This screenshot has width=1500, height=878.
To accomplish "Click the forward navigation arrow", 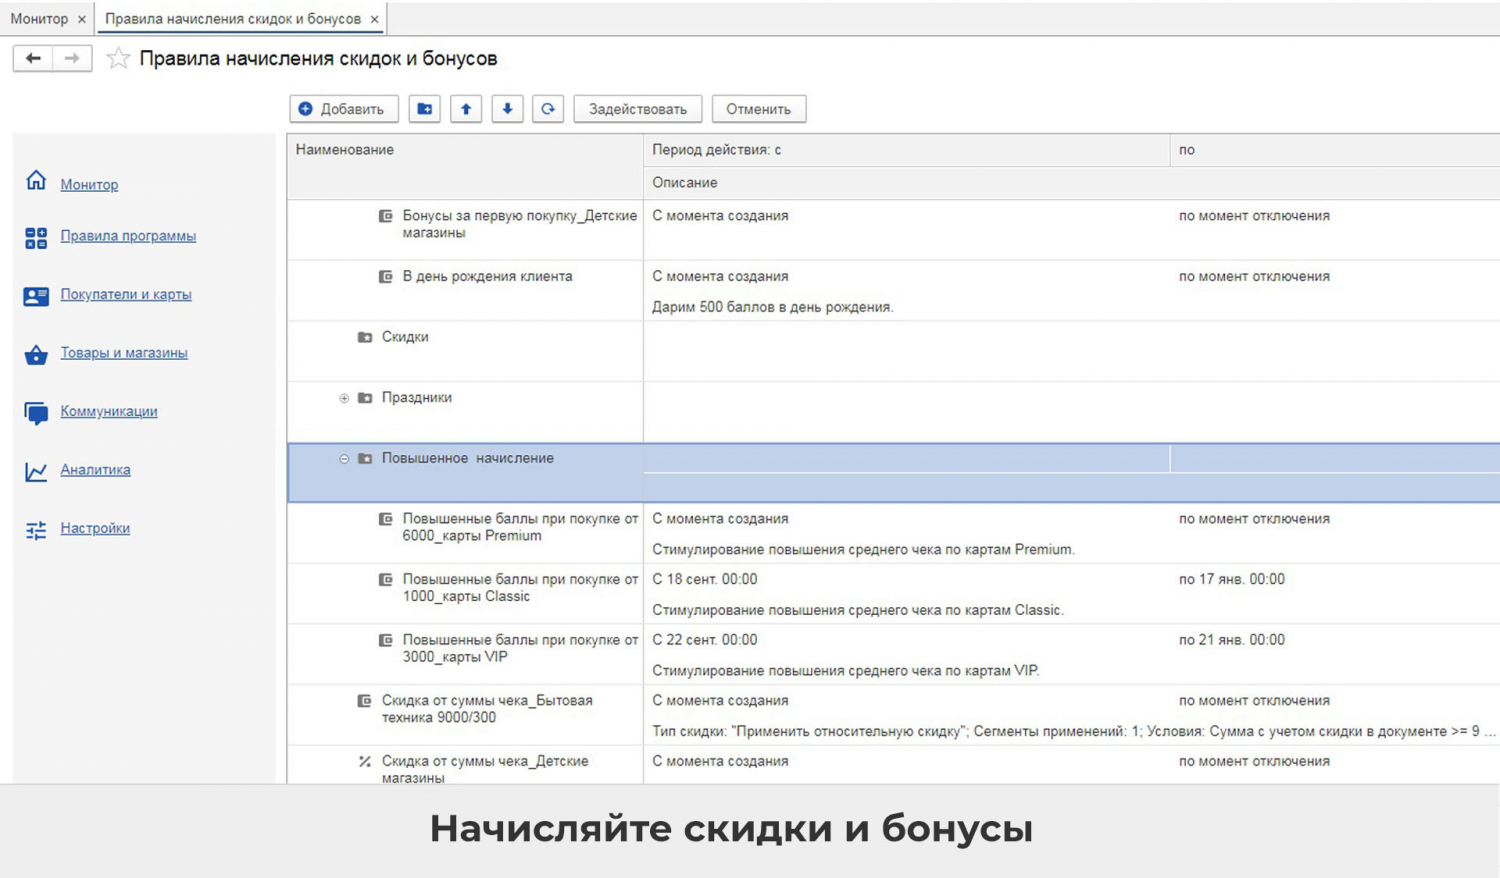I will (72, 59).
